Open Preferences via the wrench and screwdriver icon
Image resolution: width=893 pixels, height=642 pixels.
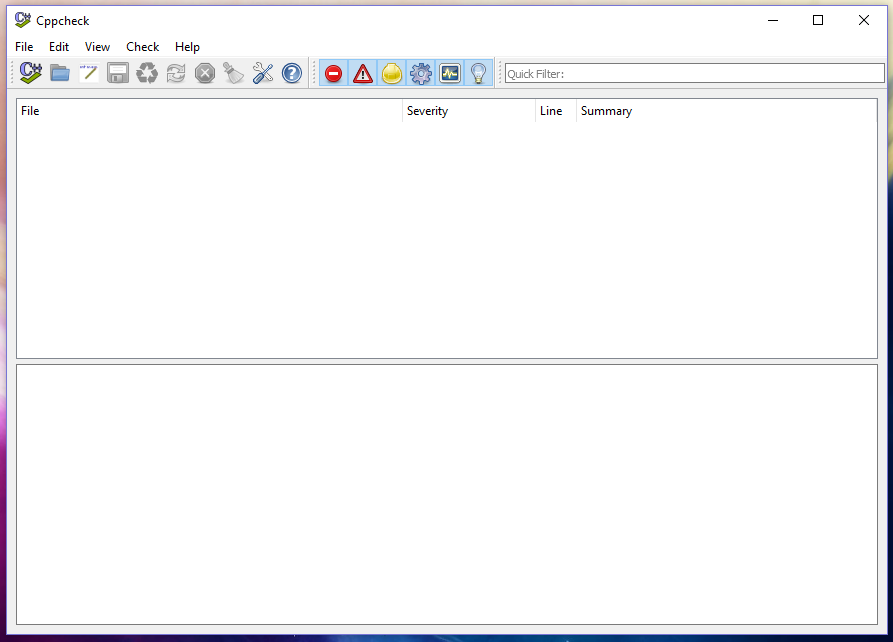pyautogui.click(x=263, y=73)
